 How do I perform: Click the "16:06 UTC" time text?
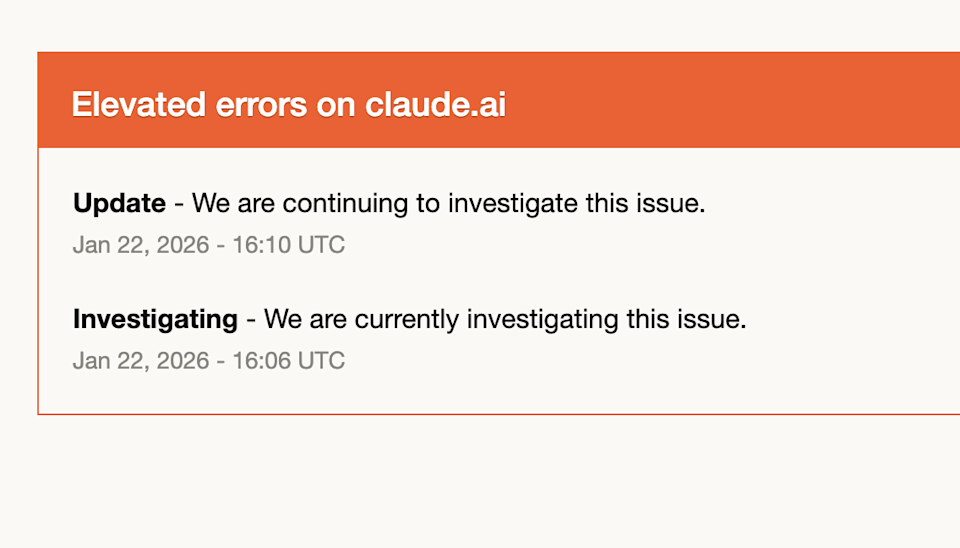[288, 361]
